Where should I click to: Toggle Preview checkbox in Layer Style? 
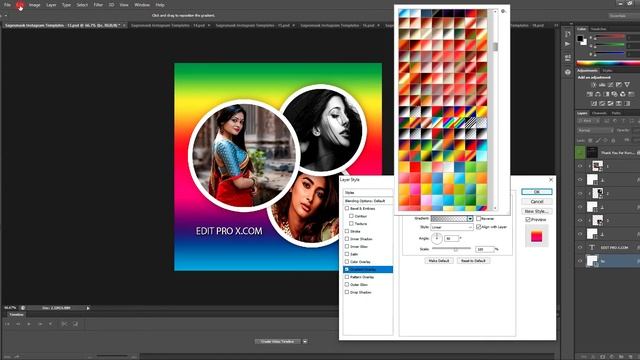pyautogui.click(x=528, y=220)
